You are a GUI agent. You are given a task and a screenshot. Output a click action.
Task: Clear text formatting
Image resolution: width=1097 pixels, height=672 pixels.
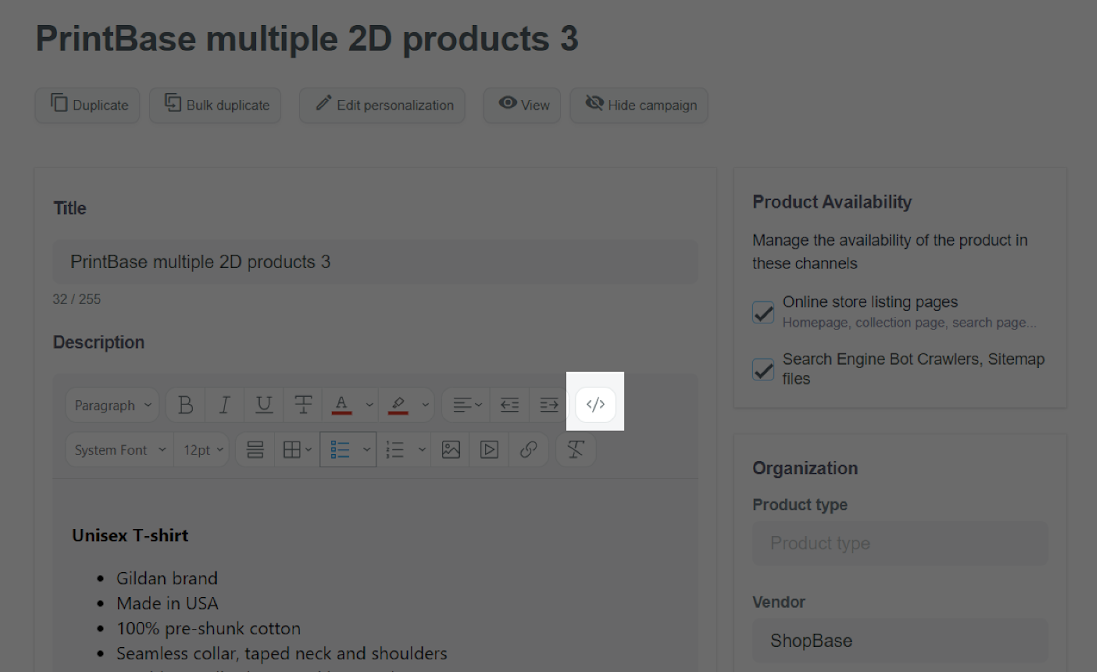576,450
